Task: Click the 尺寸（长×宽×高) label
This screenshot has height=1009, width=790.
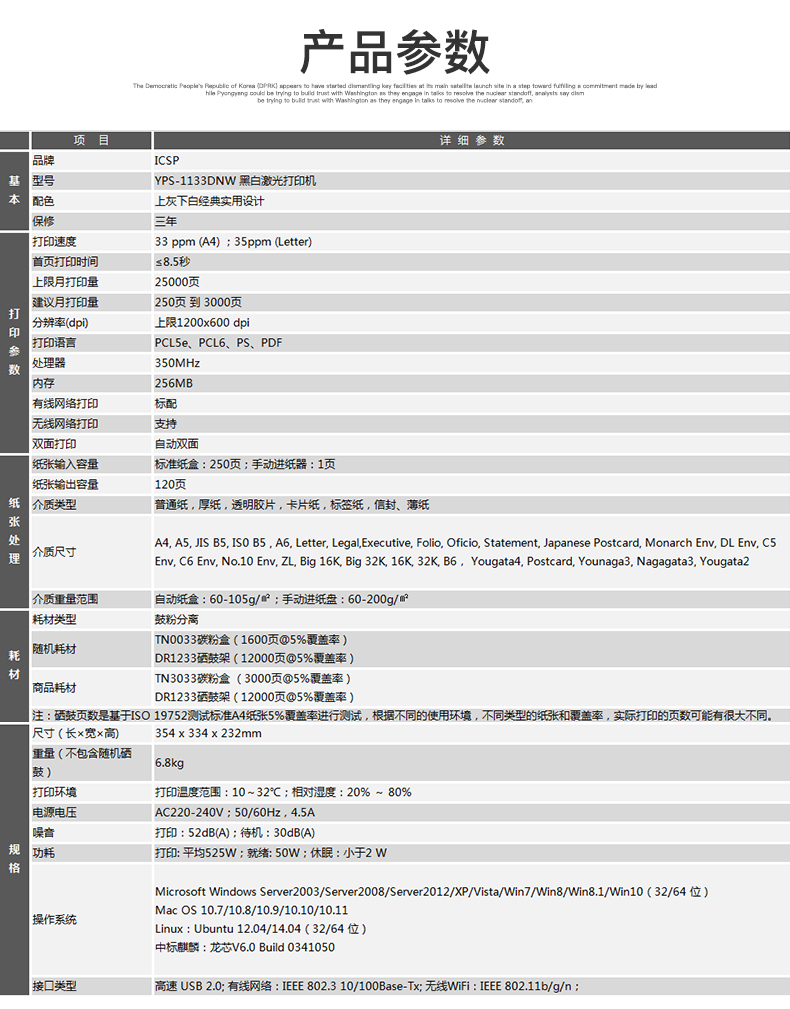Action: pyautogui.click(x=76, y=734)
